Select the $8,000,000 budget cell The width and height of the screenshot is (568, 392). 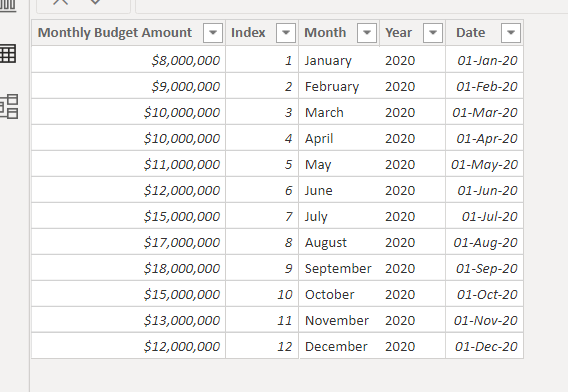pyautogui.click(x=129, y=60)
